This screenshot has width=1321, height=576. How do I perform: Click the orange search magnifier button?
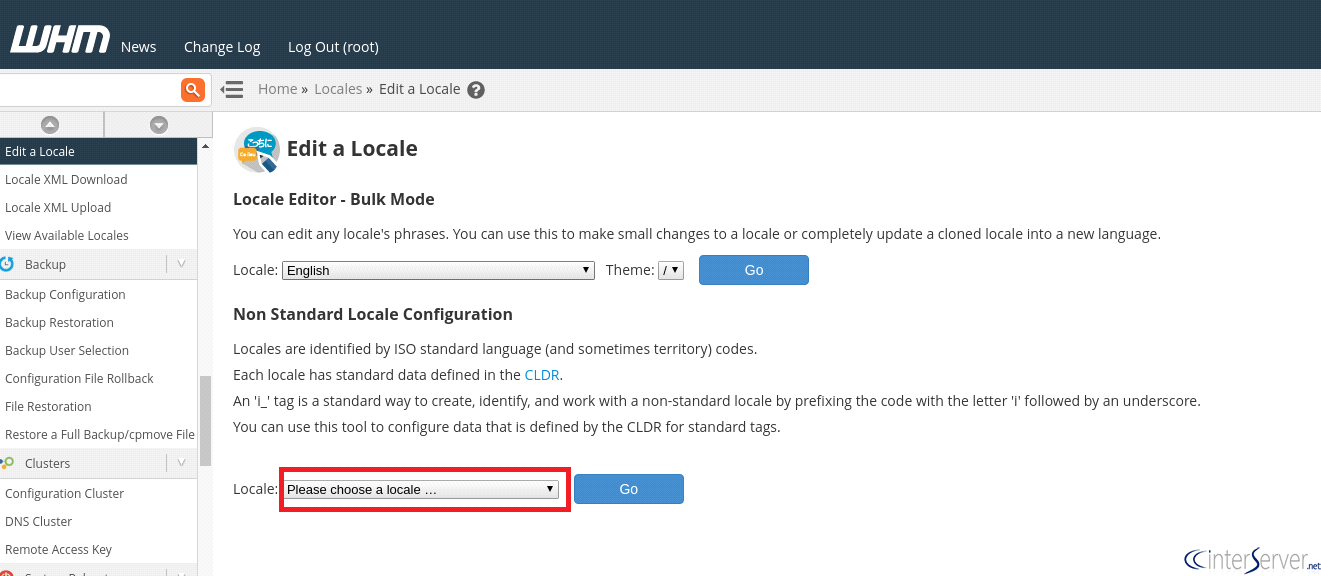click(x=193, y=89)
